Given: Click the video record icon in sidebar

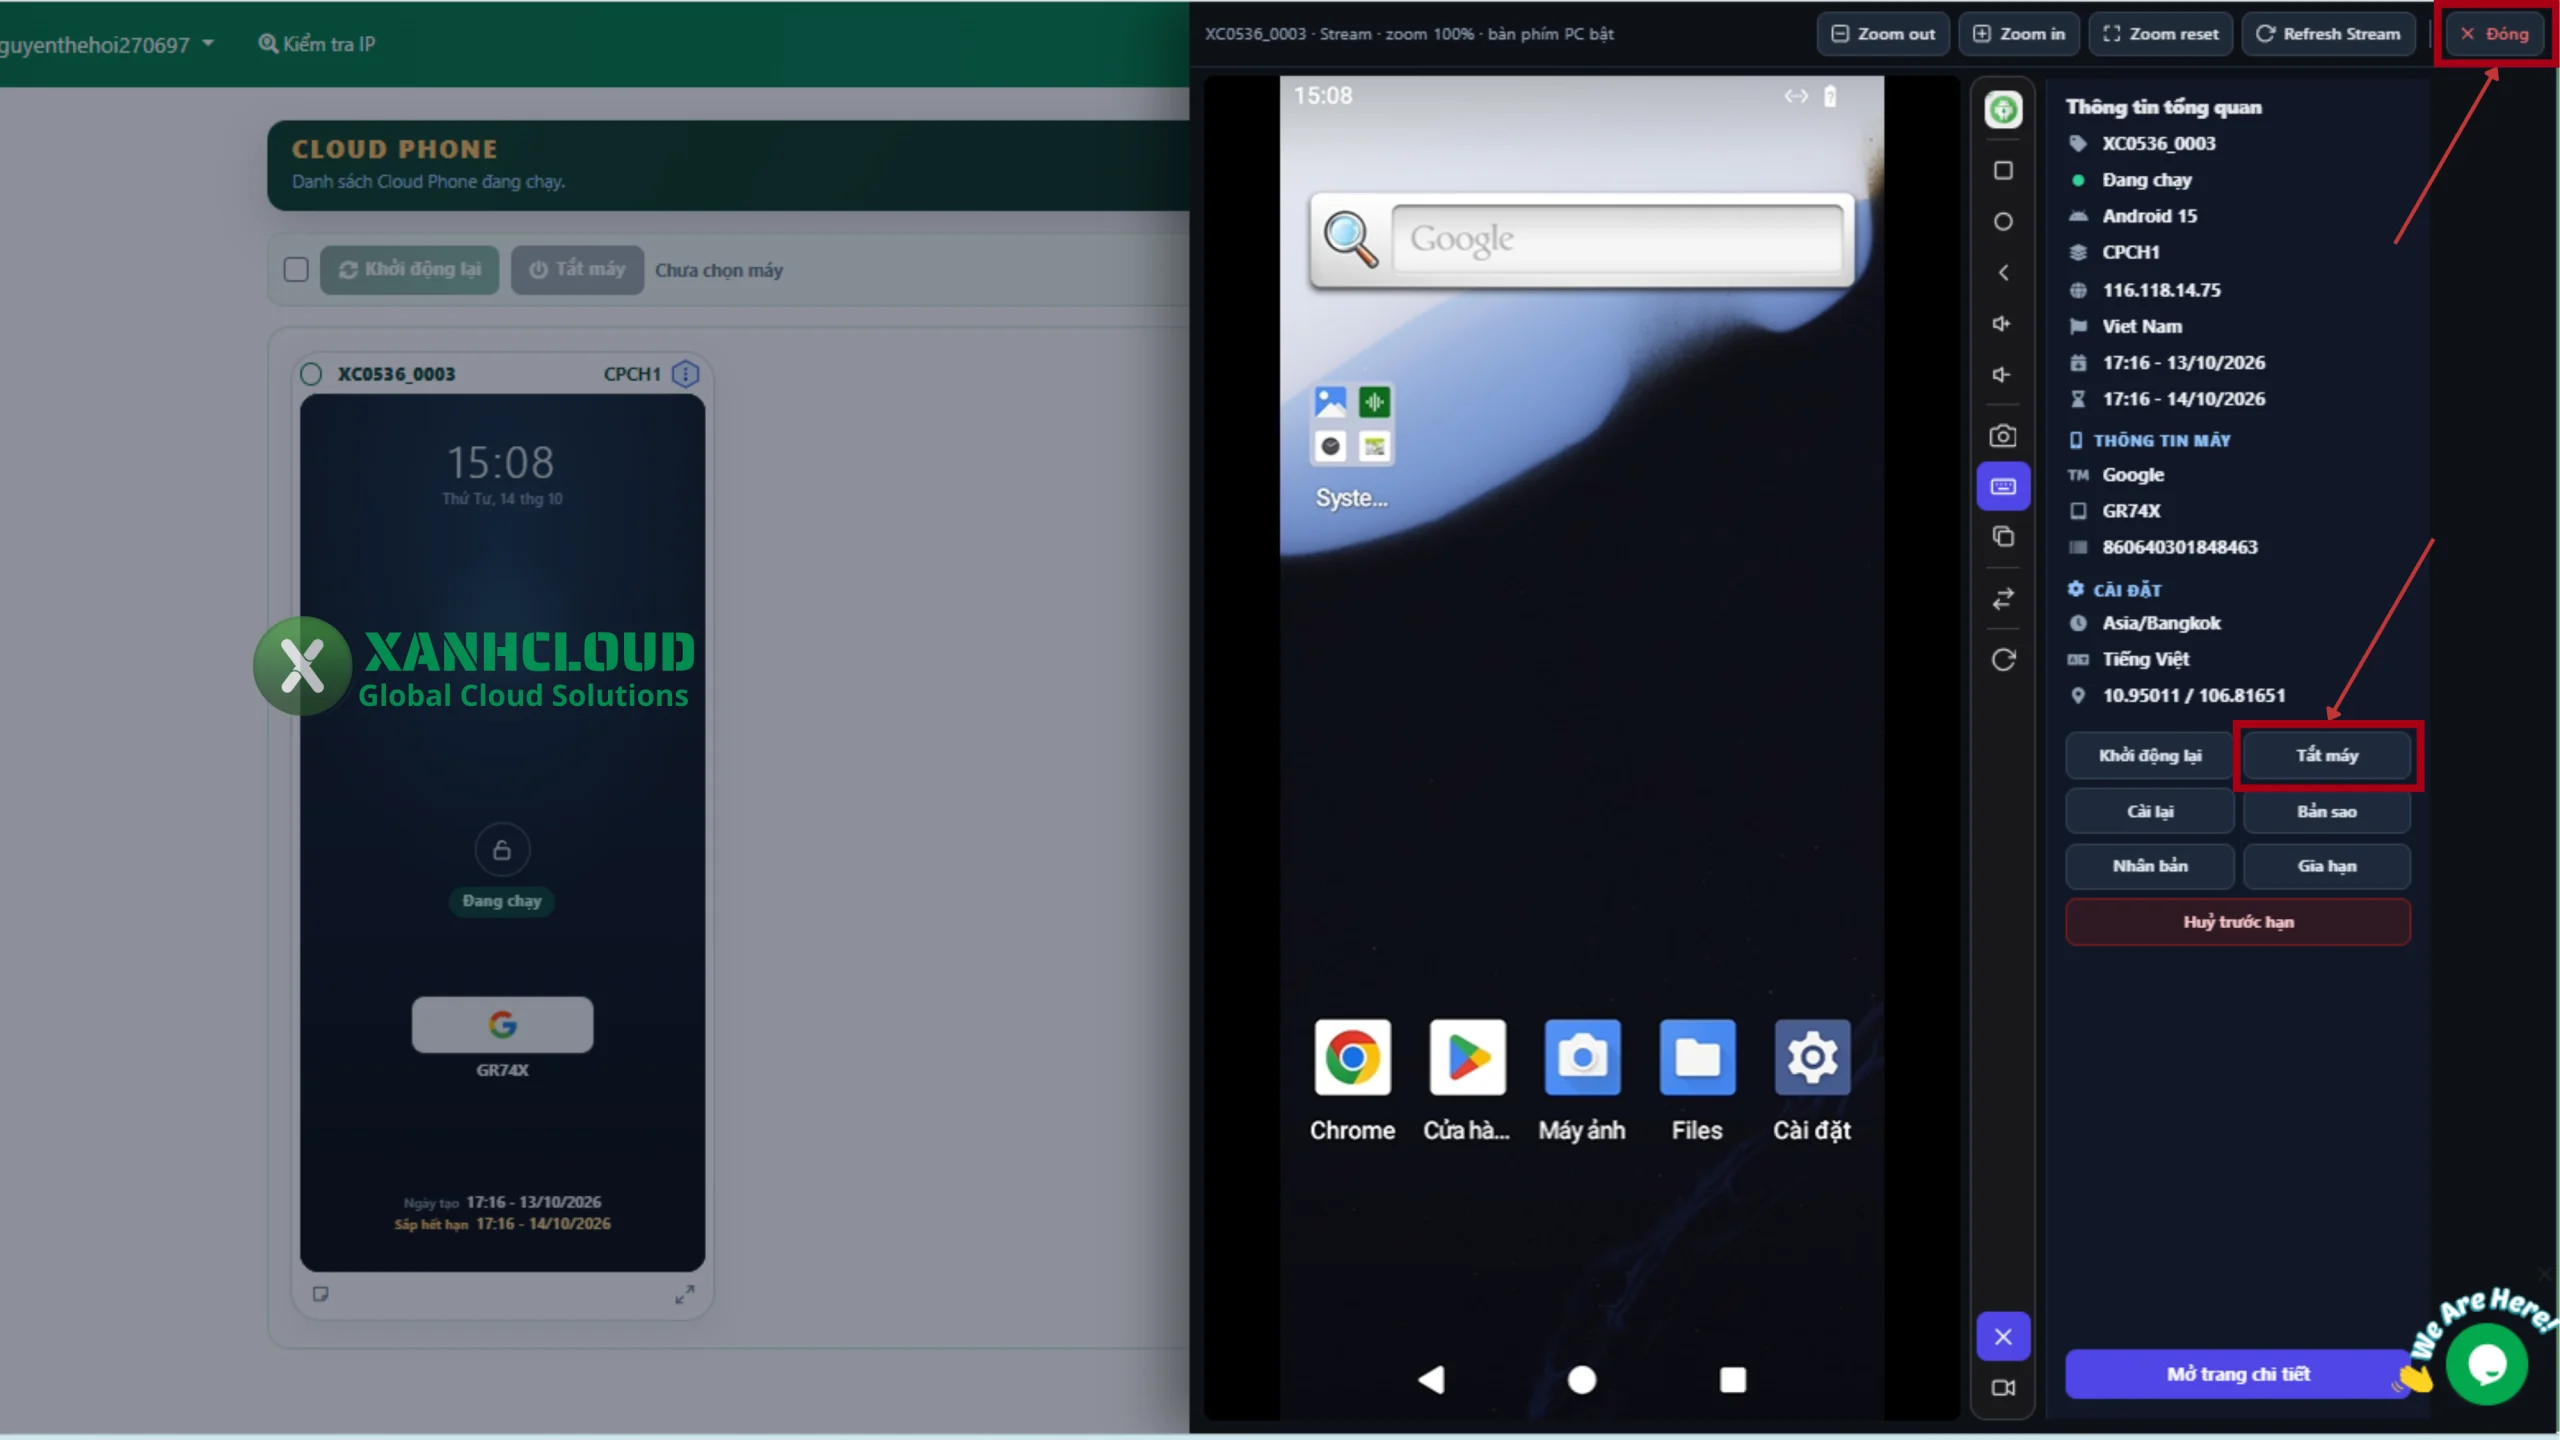Looking at the screenshot, I should 2003,1388.
